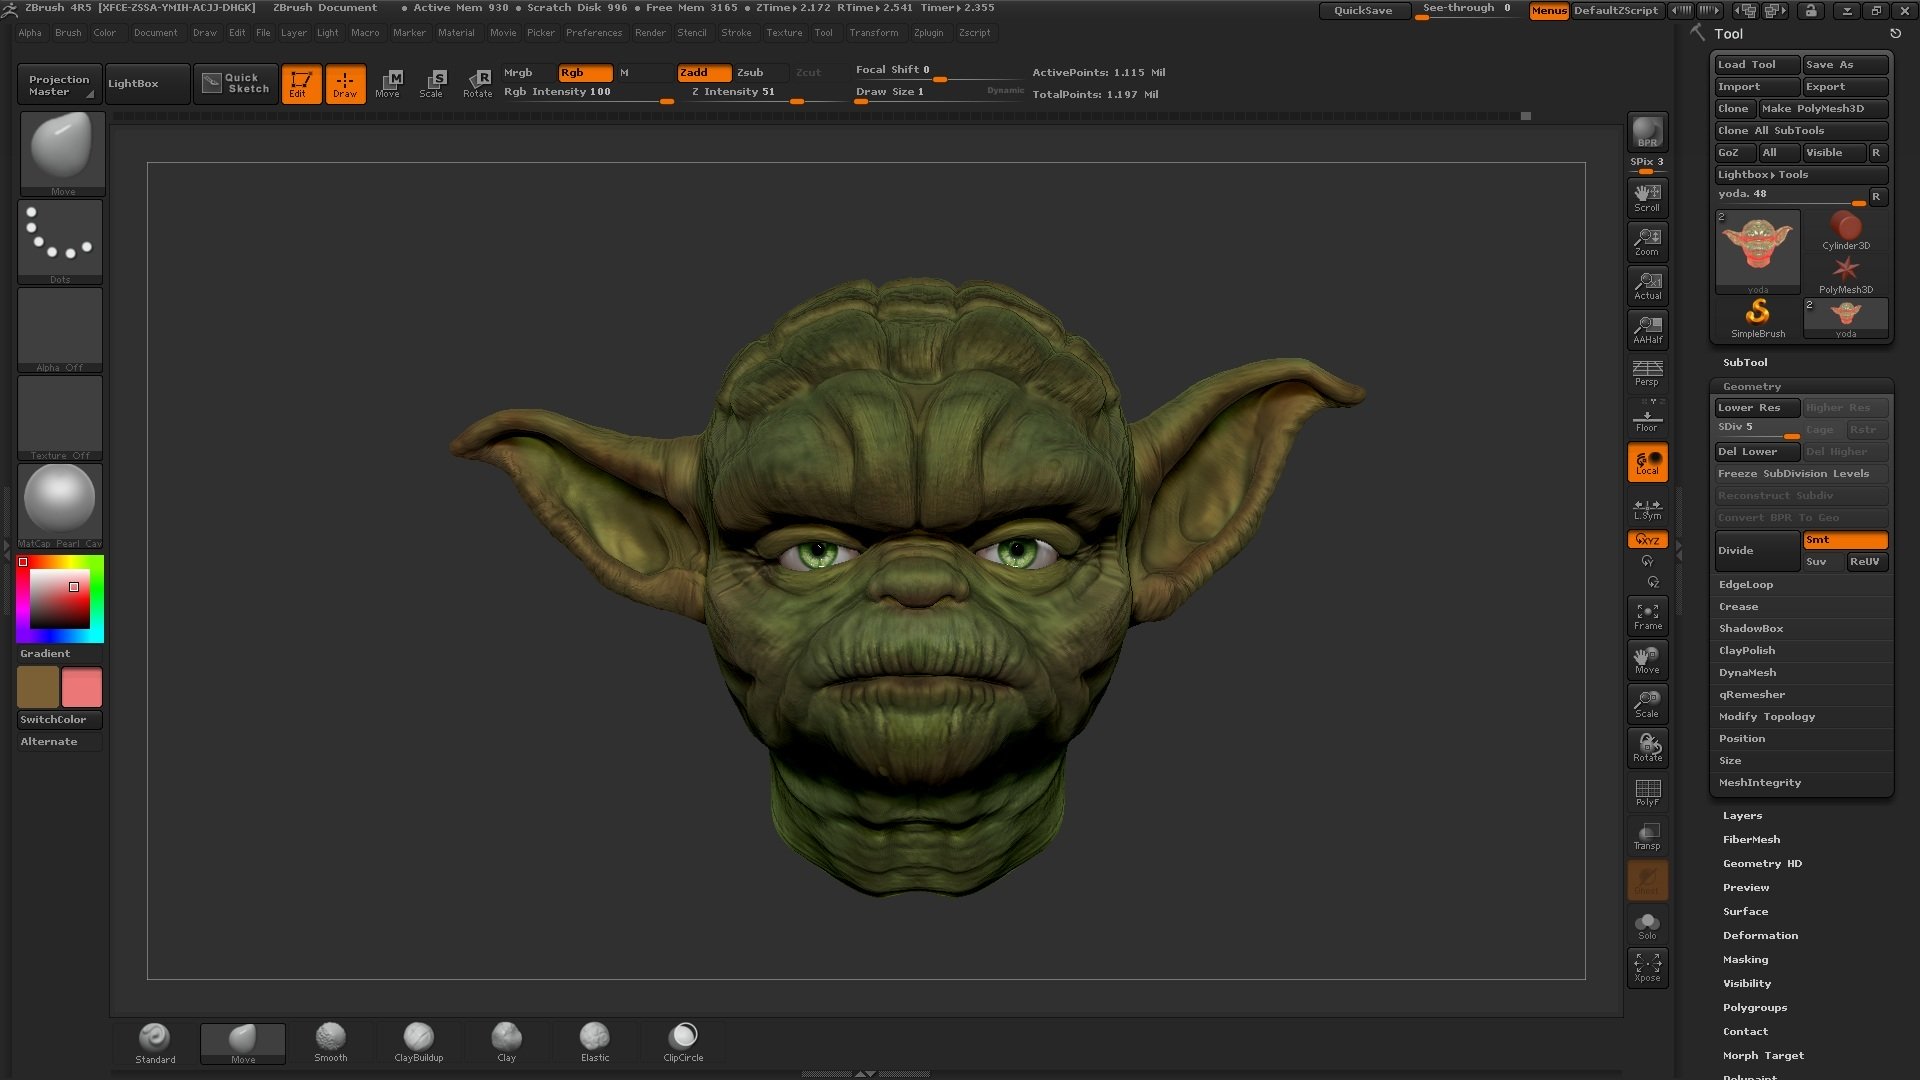Select the ClayBuildup brush
1920x1080 pixels.
418,1041
